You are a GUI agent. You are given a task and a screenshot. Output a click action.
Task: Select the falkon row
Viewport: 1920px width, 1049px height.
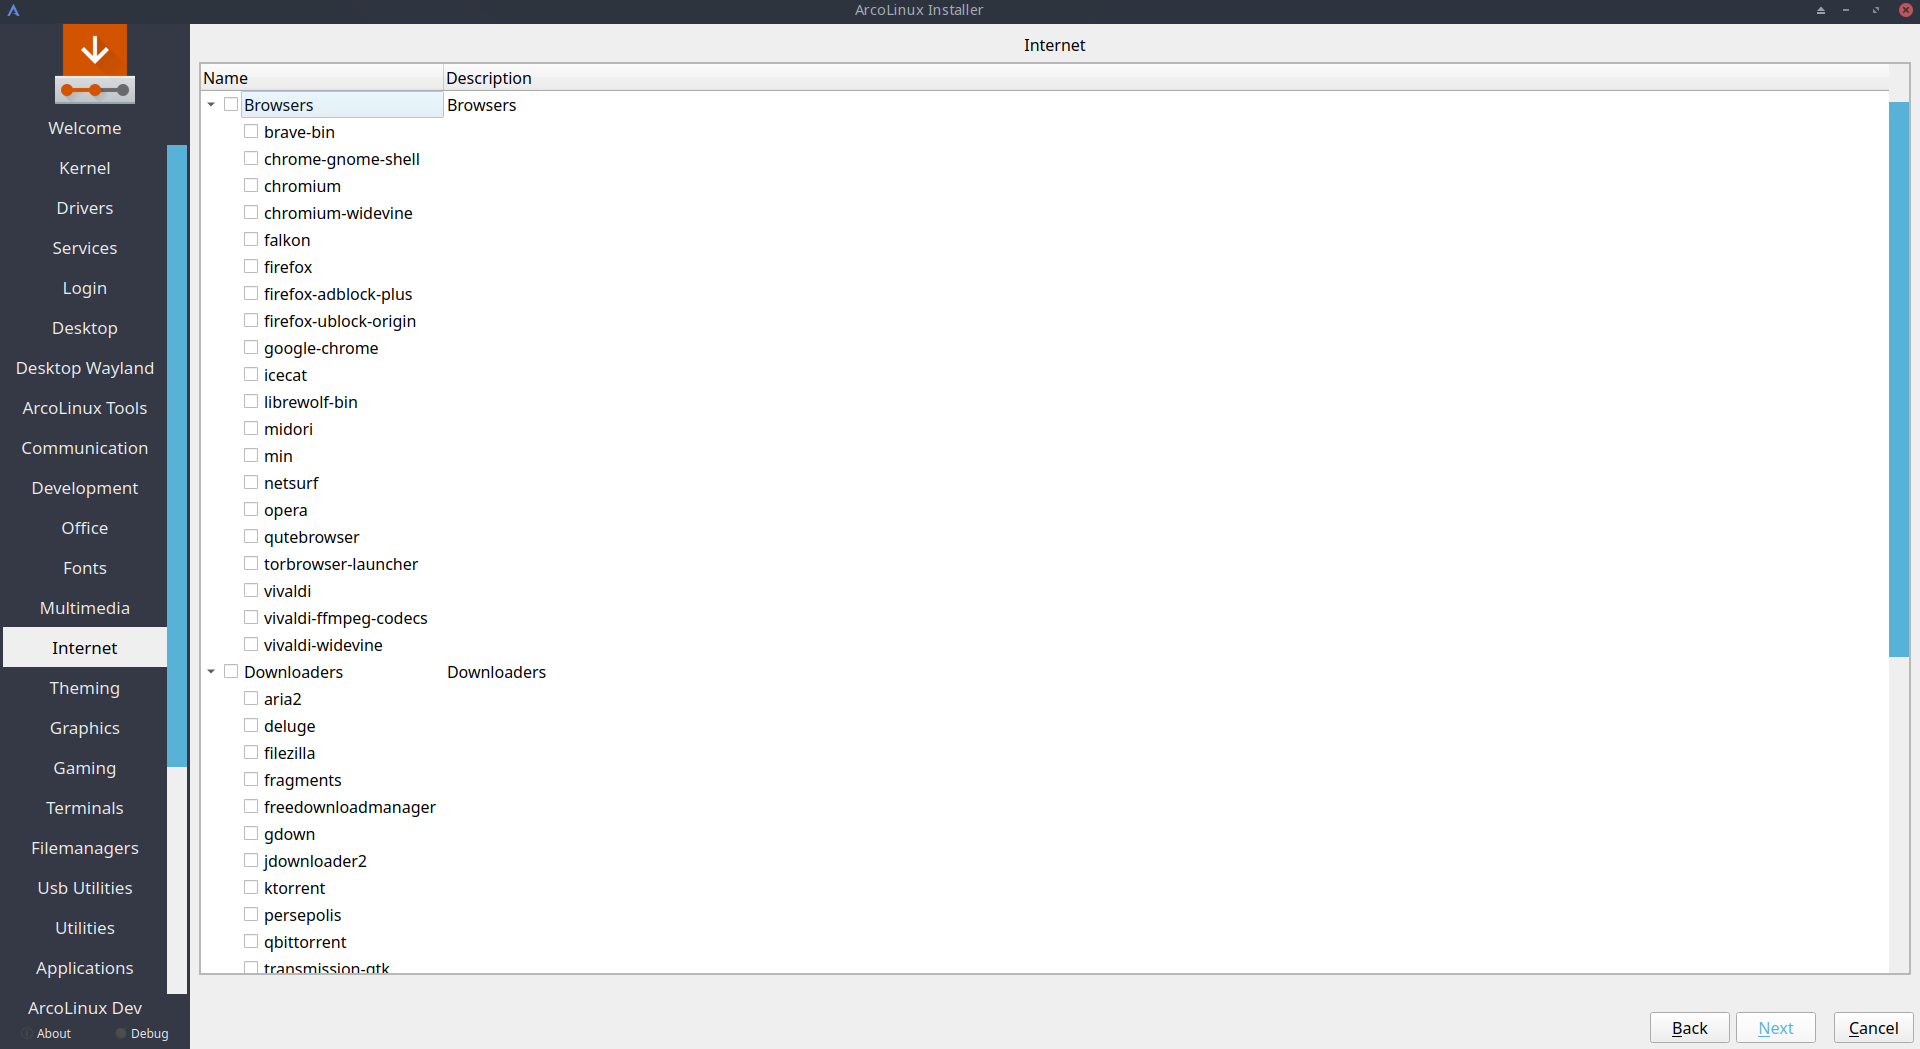(x=287, y=240)
